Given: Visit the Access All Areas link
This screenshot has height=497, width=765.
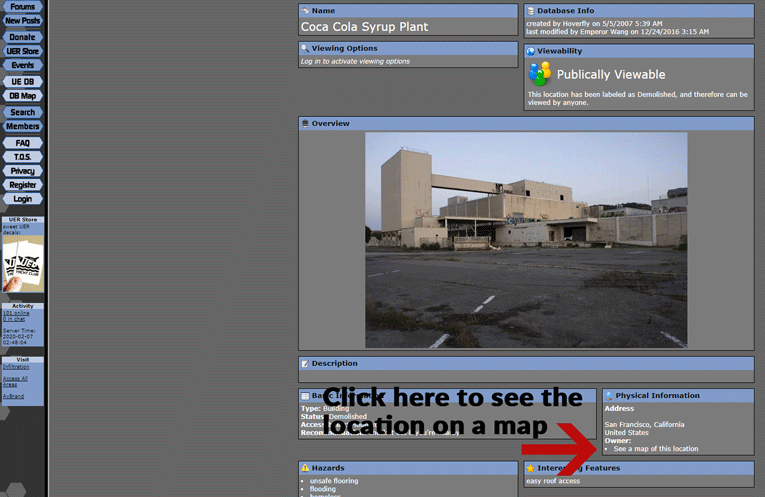Looking at the screenshot, I should click(x=15, y=381).
